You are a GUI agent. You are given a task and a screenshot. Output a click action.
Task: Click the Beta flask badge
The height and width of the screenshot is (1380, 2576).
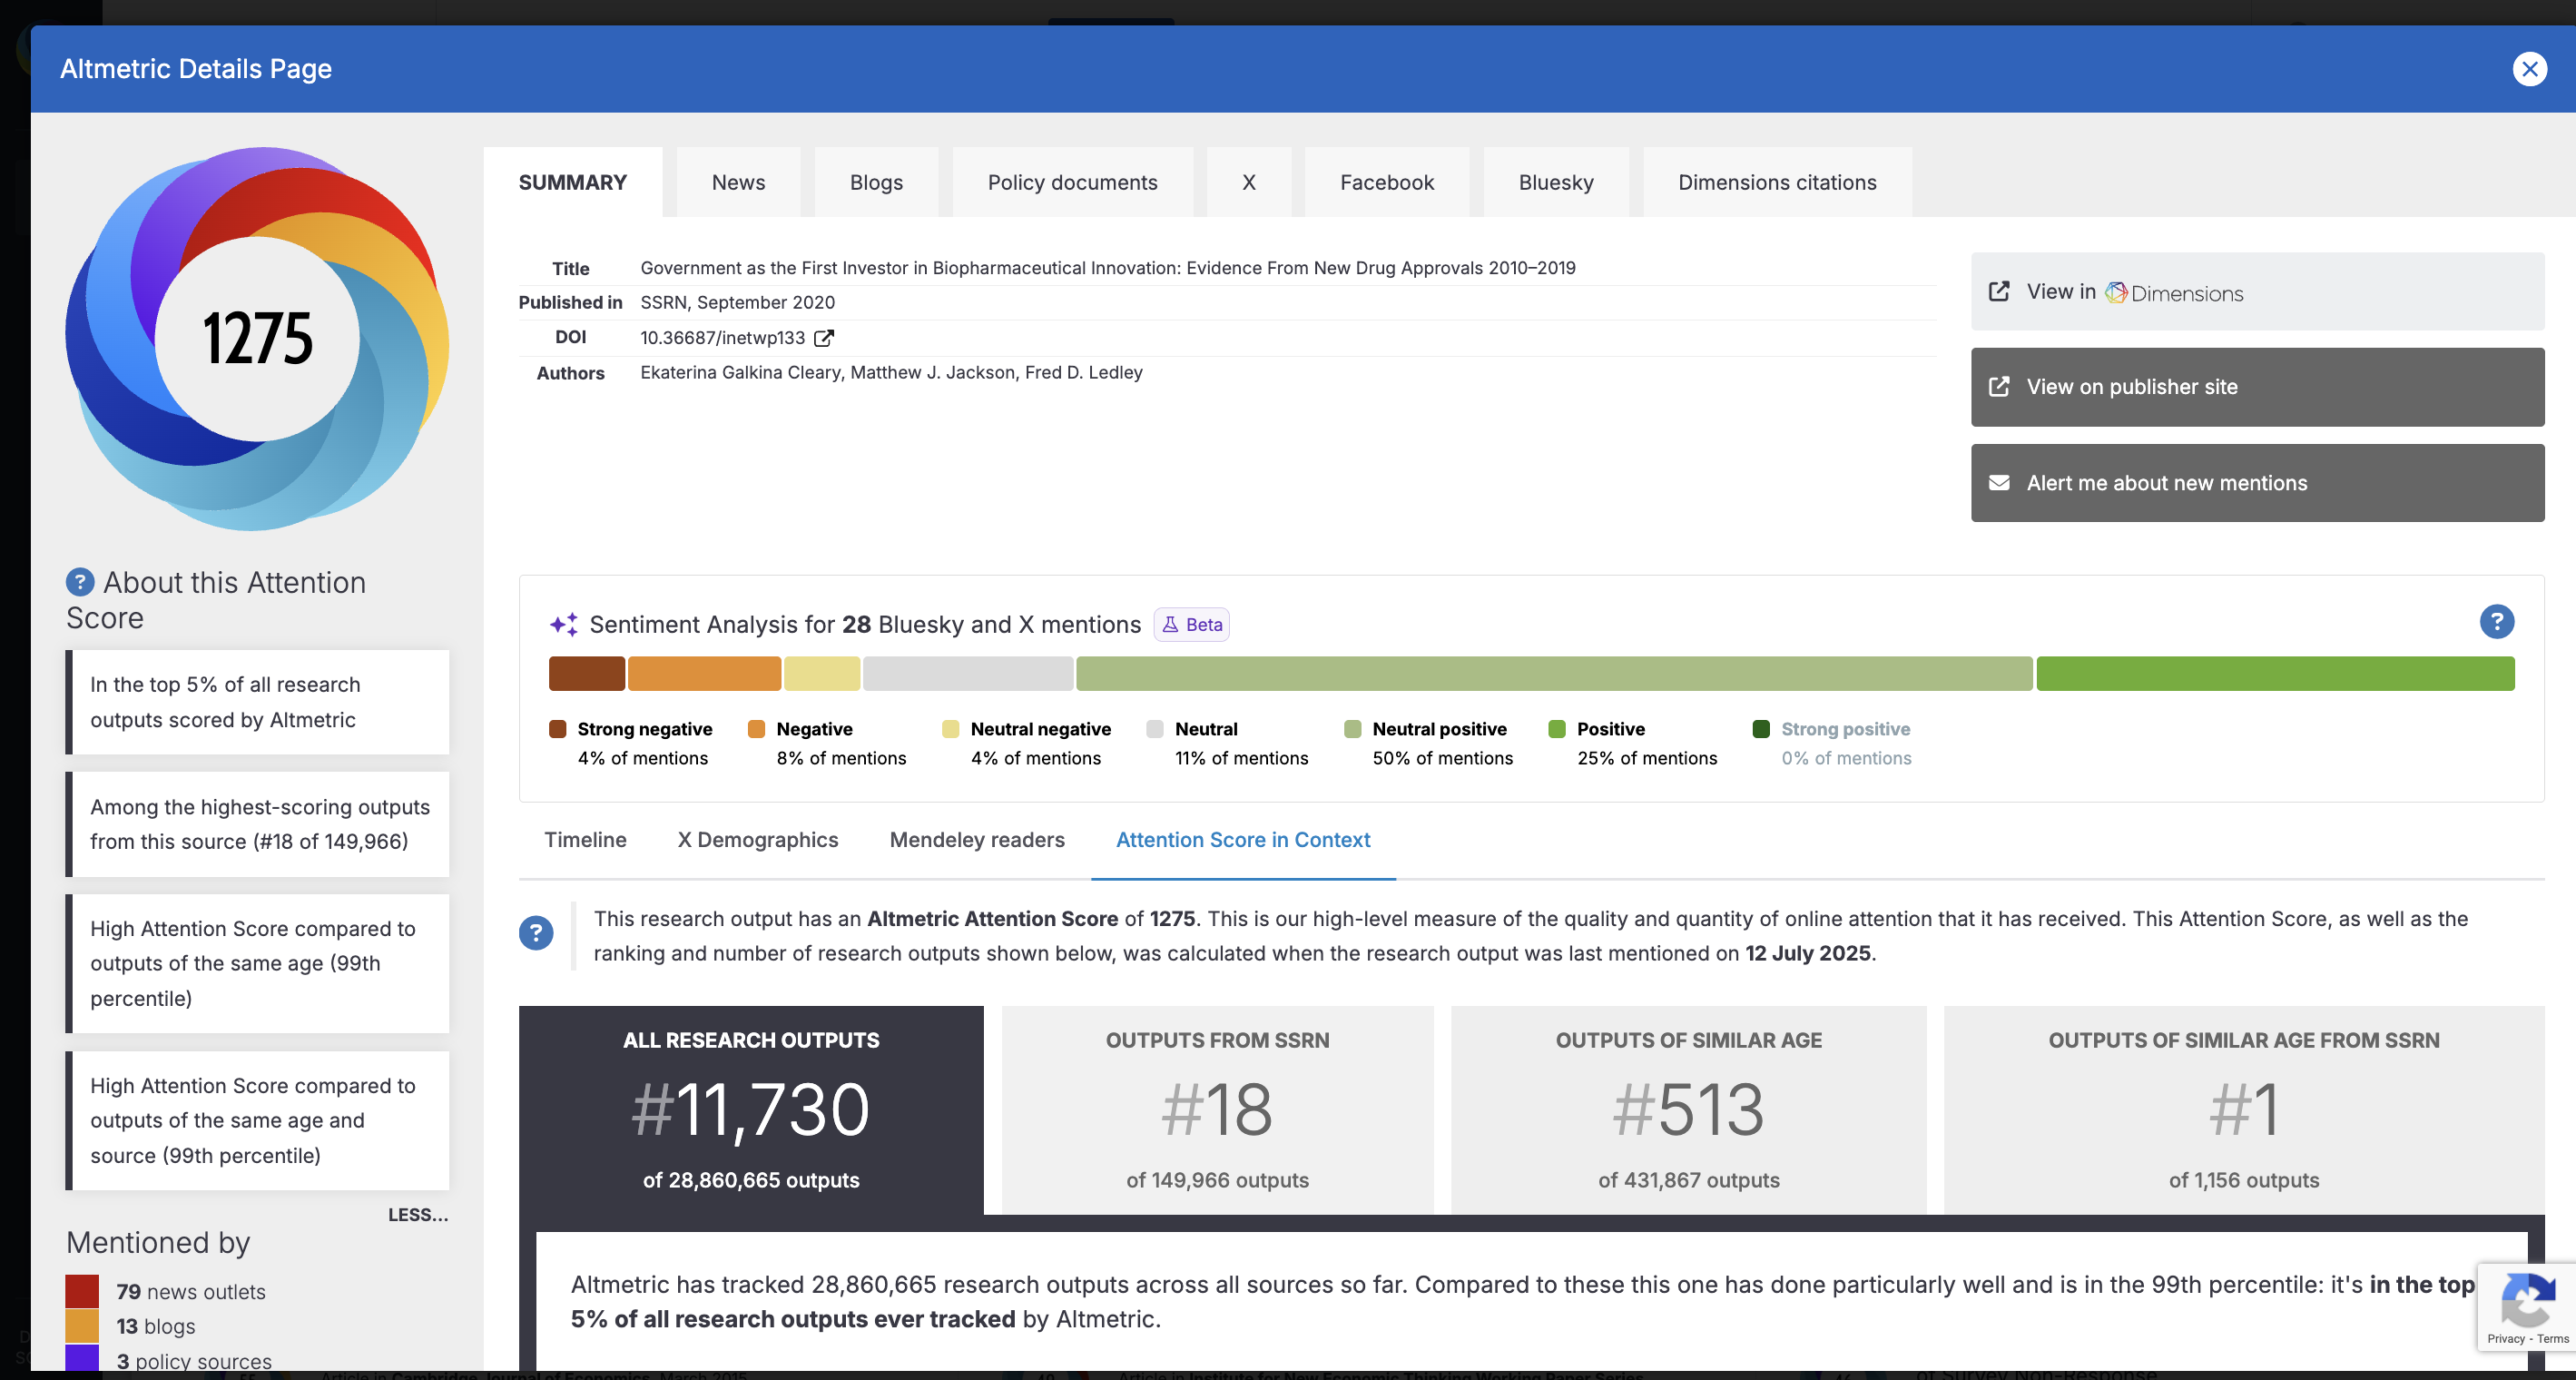[1191, 624]
